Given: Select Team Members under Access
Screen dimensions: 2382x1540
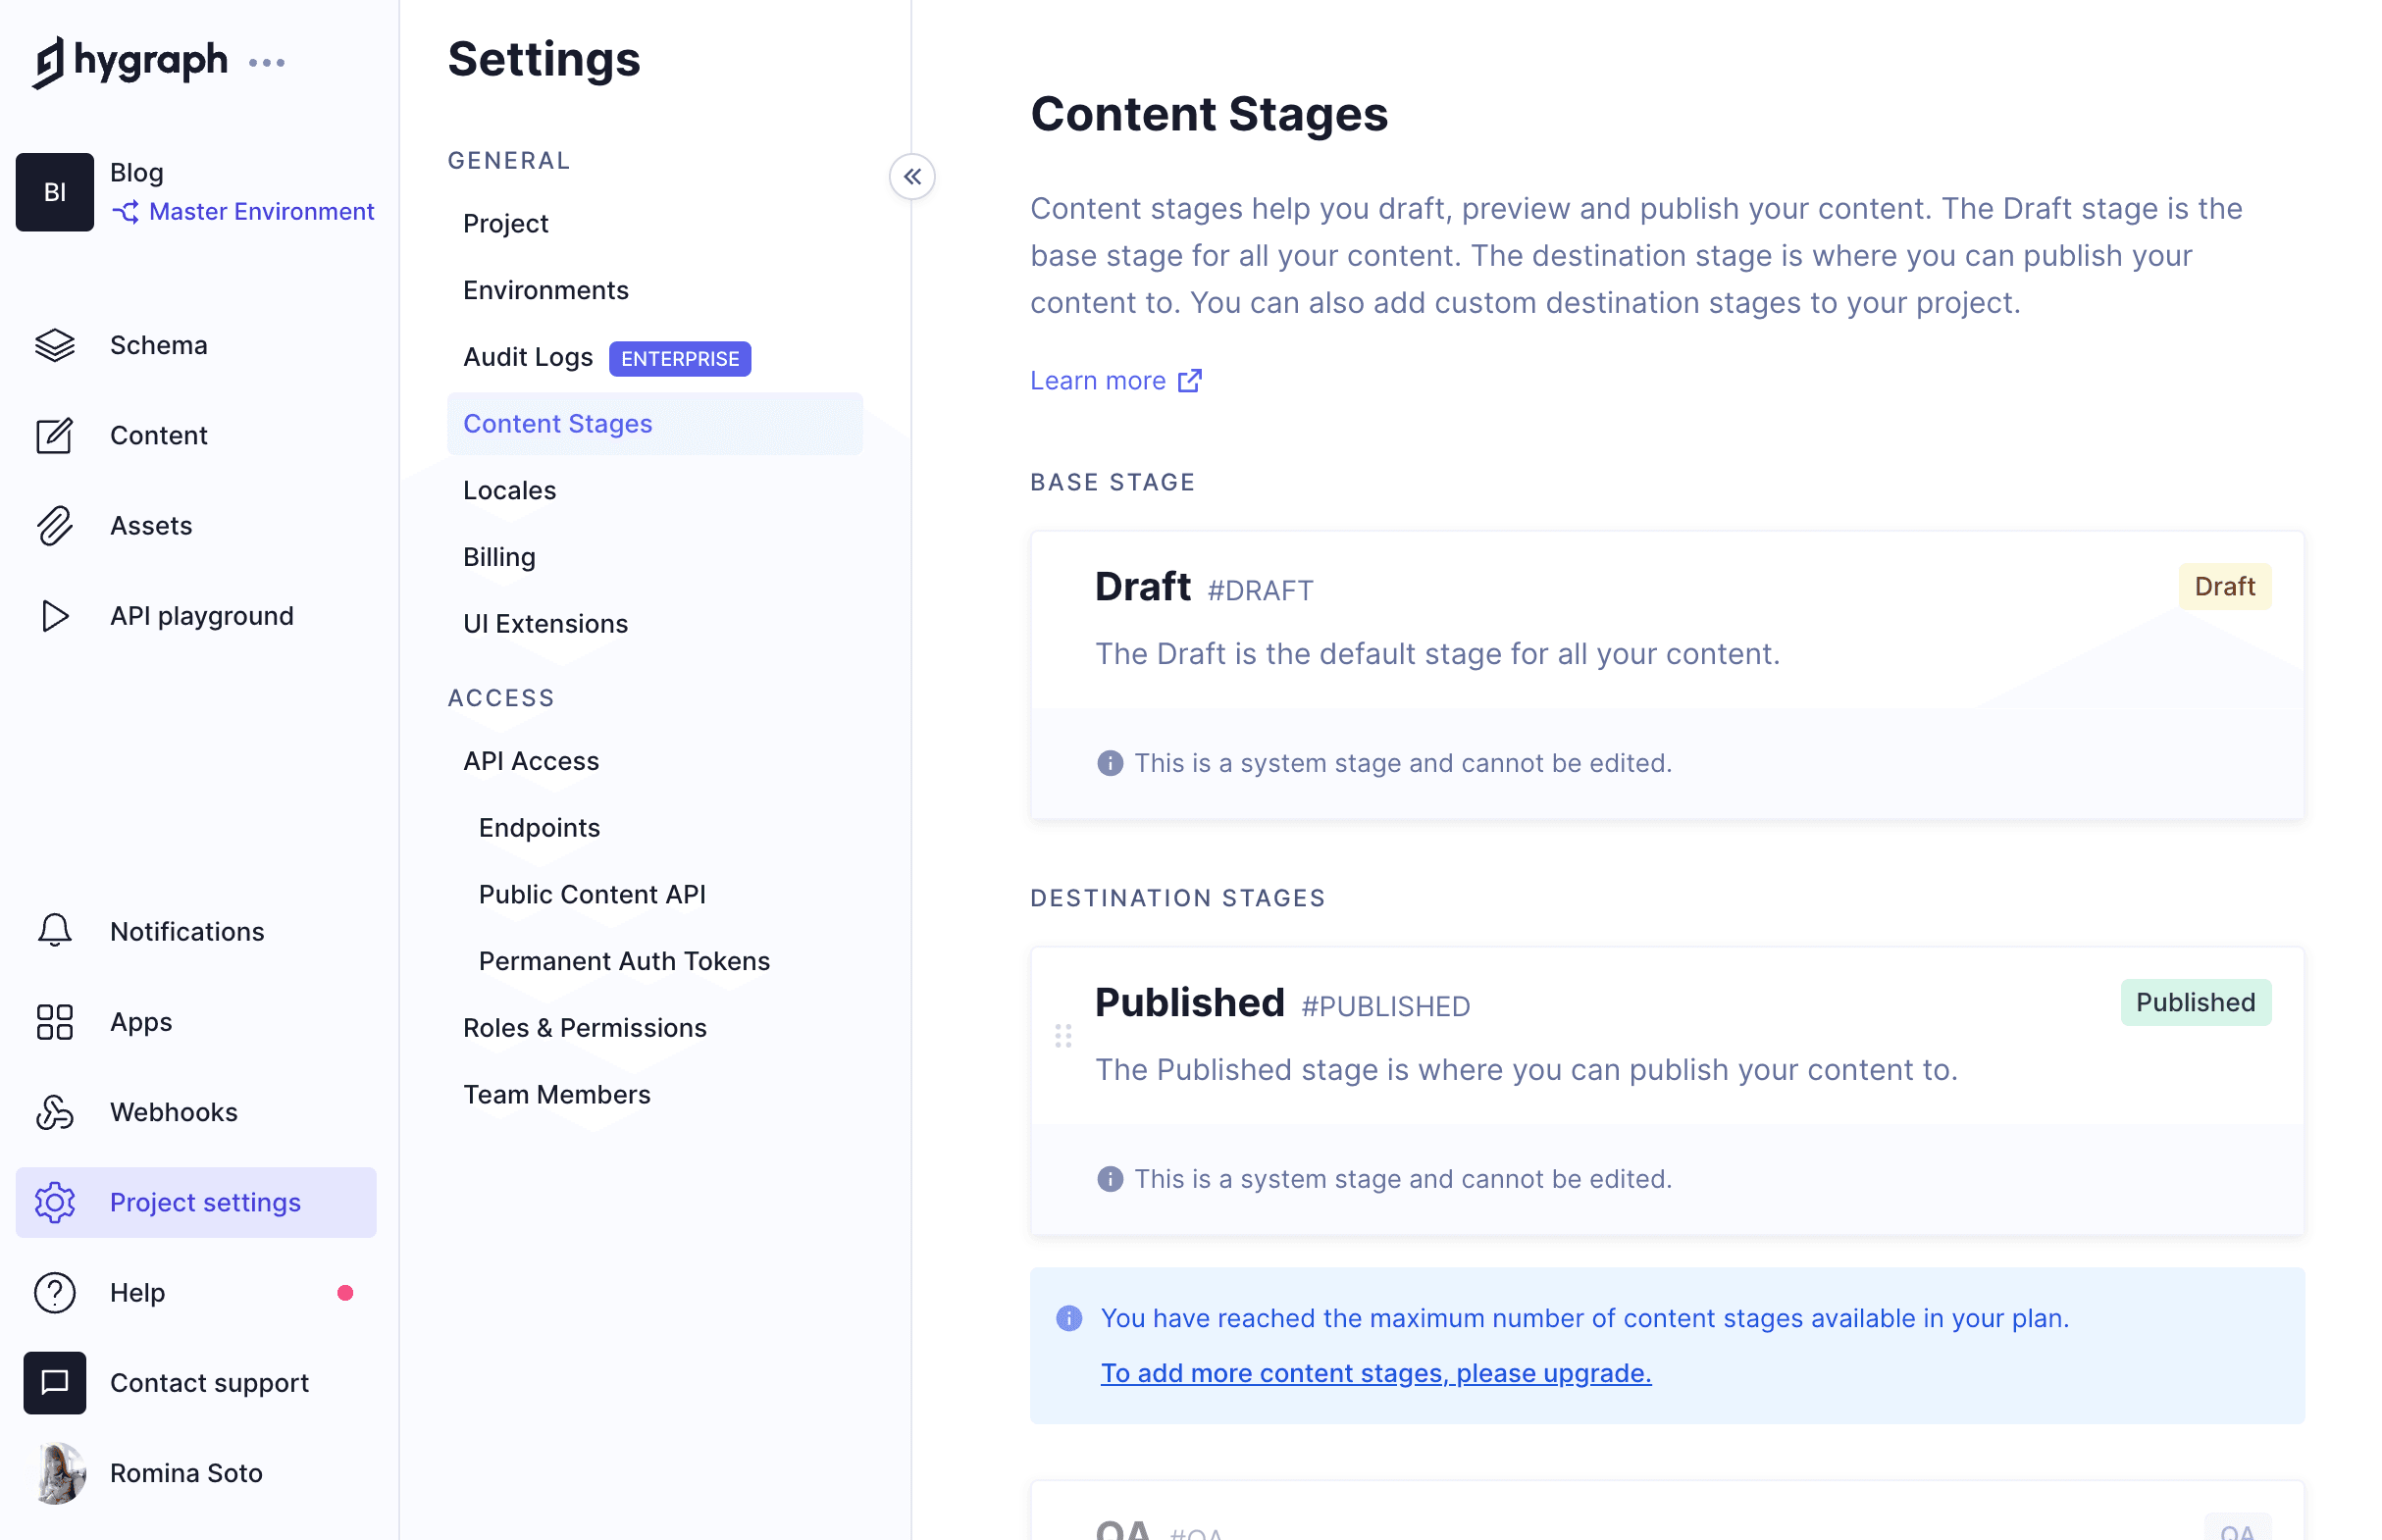Looking at the screenshot, I should click(x=557, y=1093).
